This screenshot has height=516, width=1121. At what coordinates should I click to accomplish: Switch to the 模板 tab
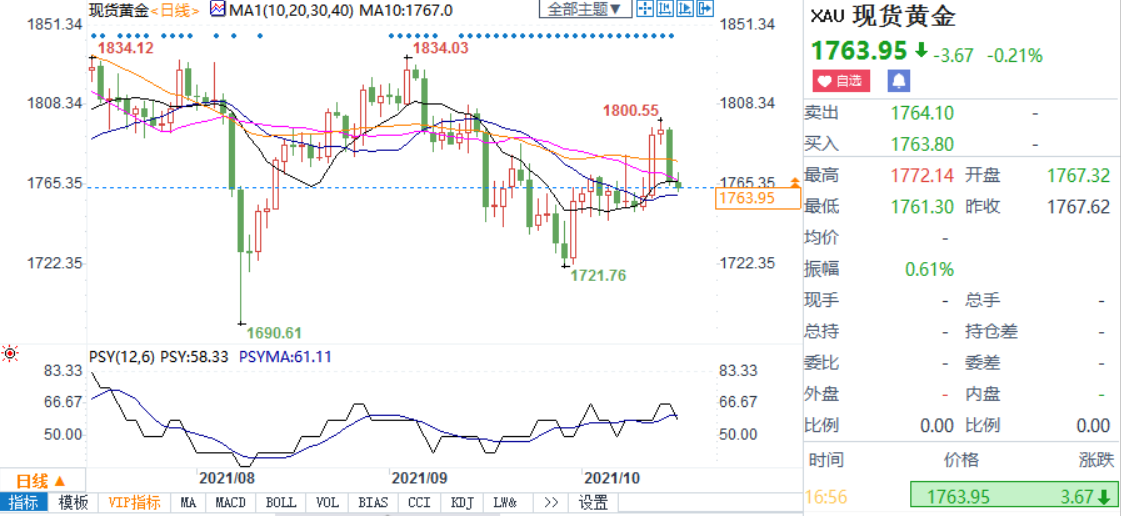pyautogui.click(x=74, y=502)
